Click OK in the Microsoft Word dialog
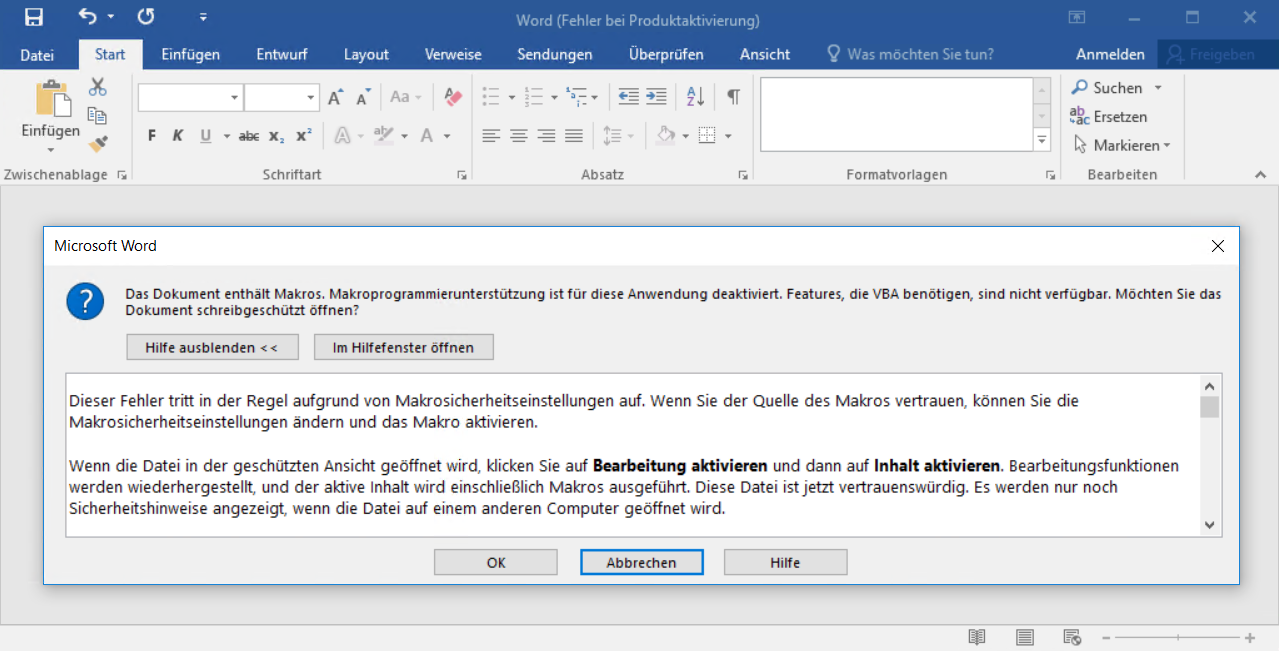Image resolution: width=1279 pixels, height=651 pixels. coord(496,562)
